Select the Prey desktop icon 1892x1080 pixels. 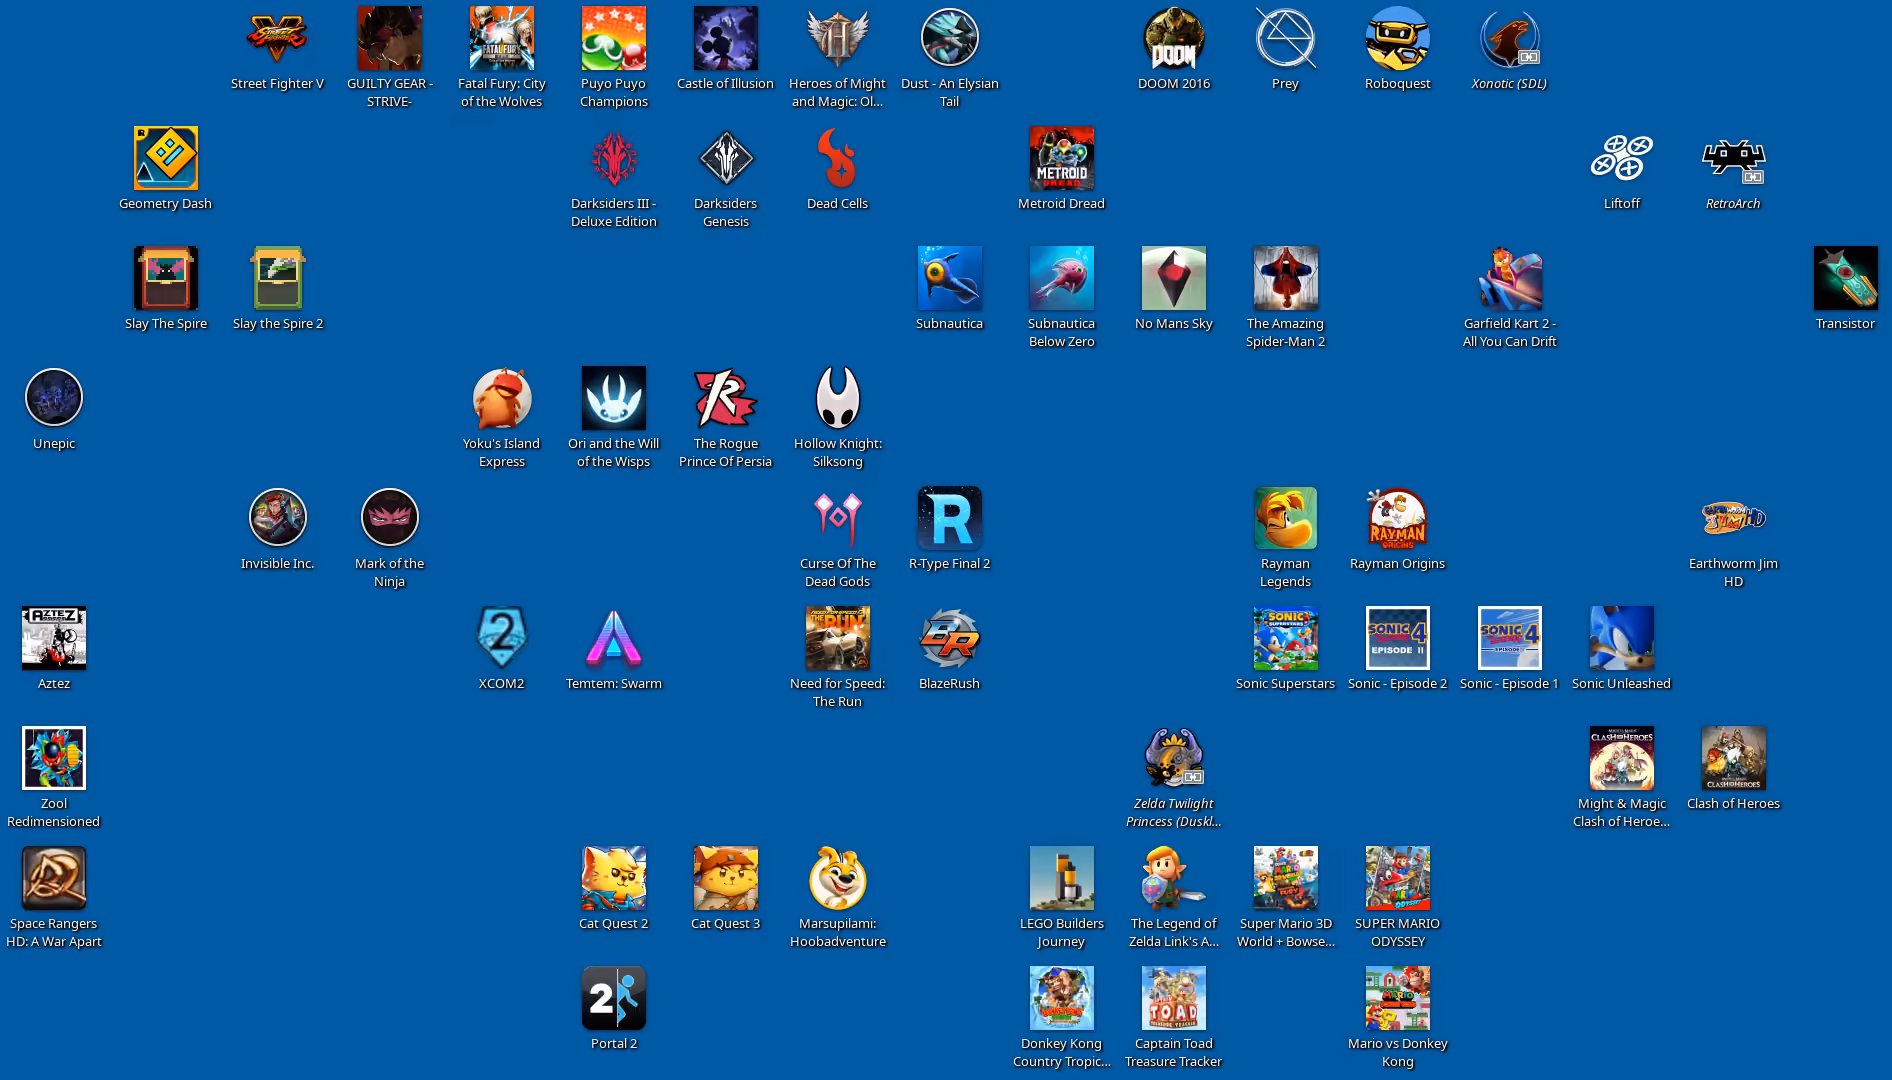pos(1285,38)
